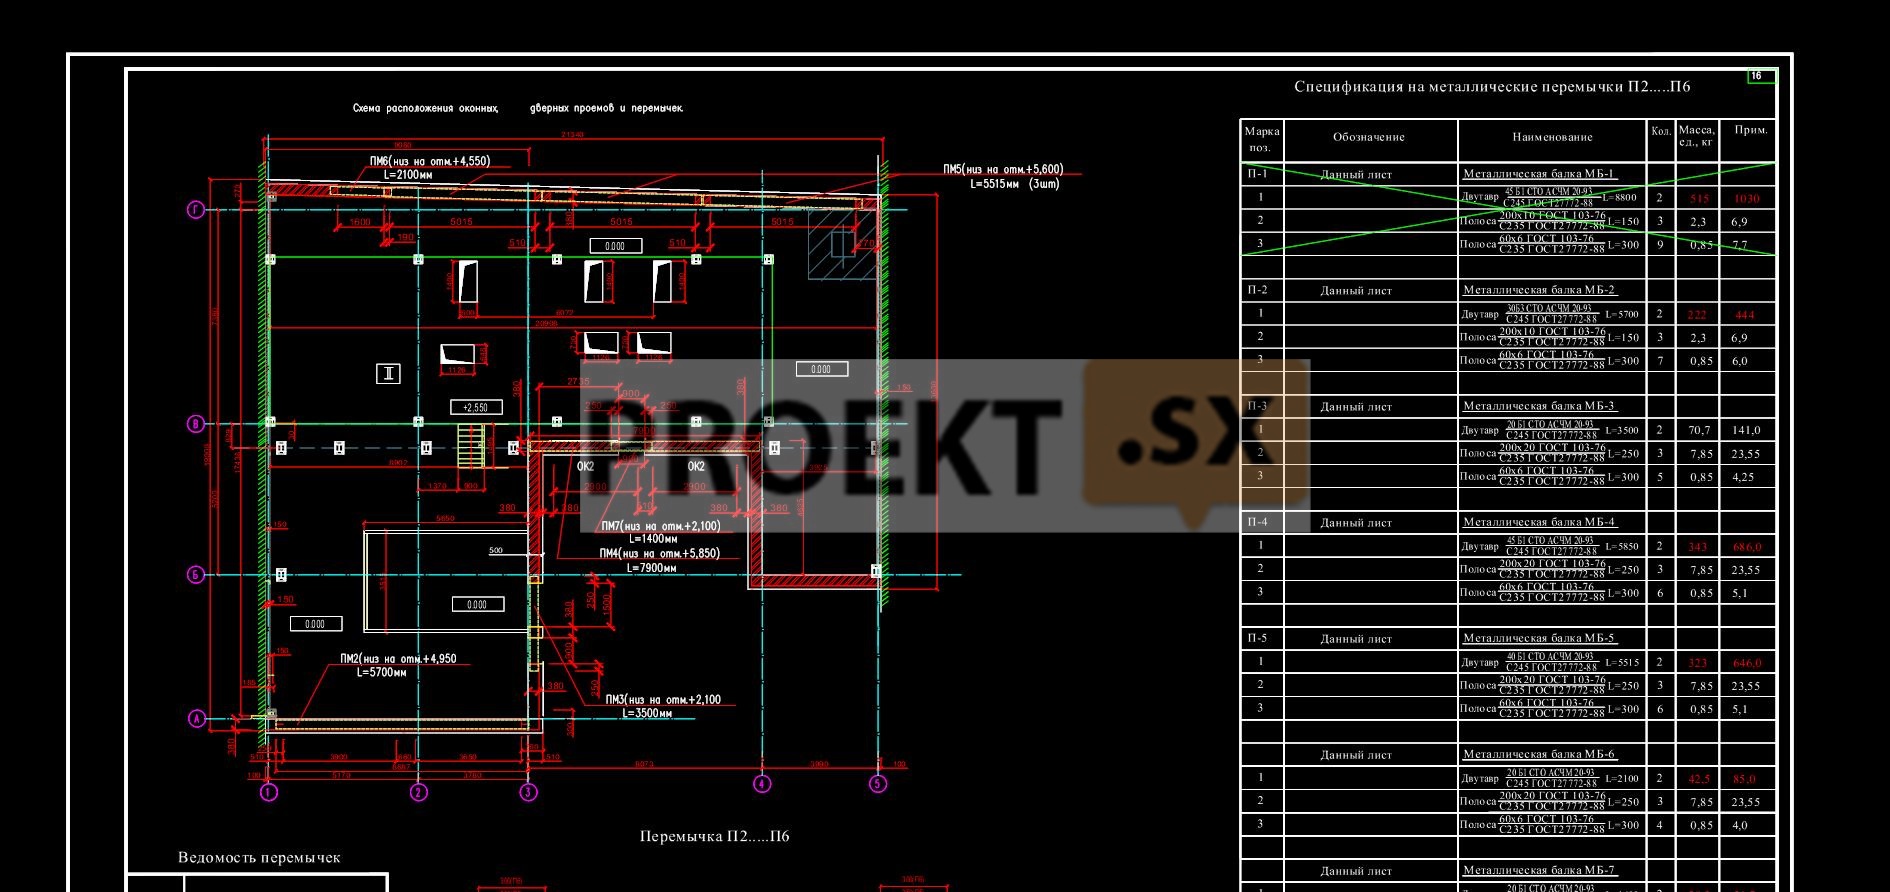Select the axis marker circle 'А'
This screenshot has width=1890, height=892.
(196, 719)
